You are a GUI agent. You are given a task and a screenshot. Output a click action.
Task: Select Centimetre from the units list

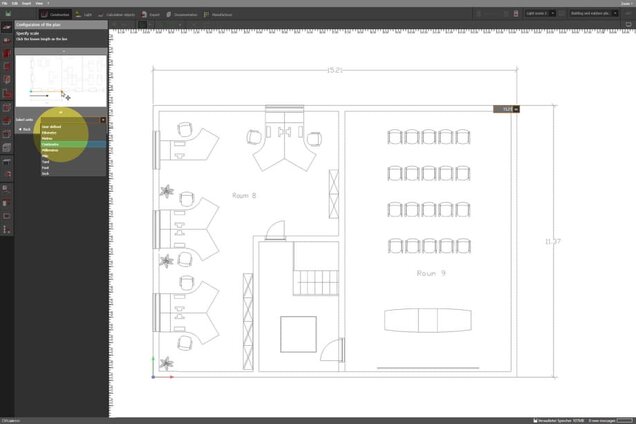coord(51,144)
